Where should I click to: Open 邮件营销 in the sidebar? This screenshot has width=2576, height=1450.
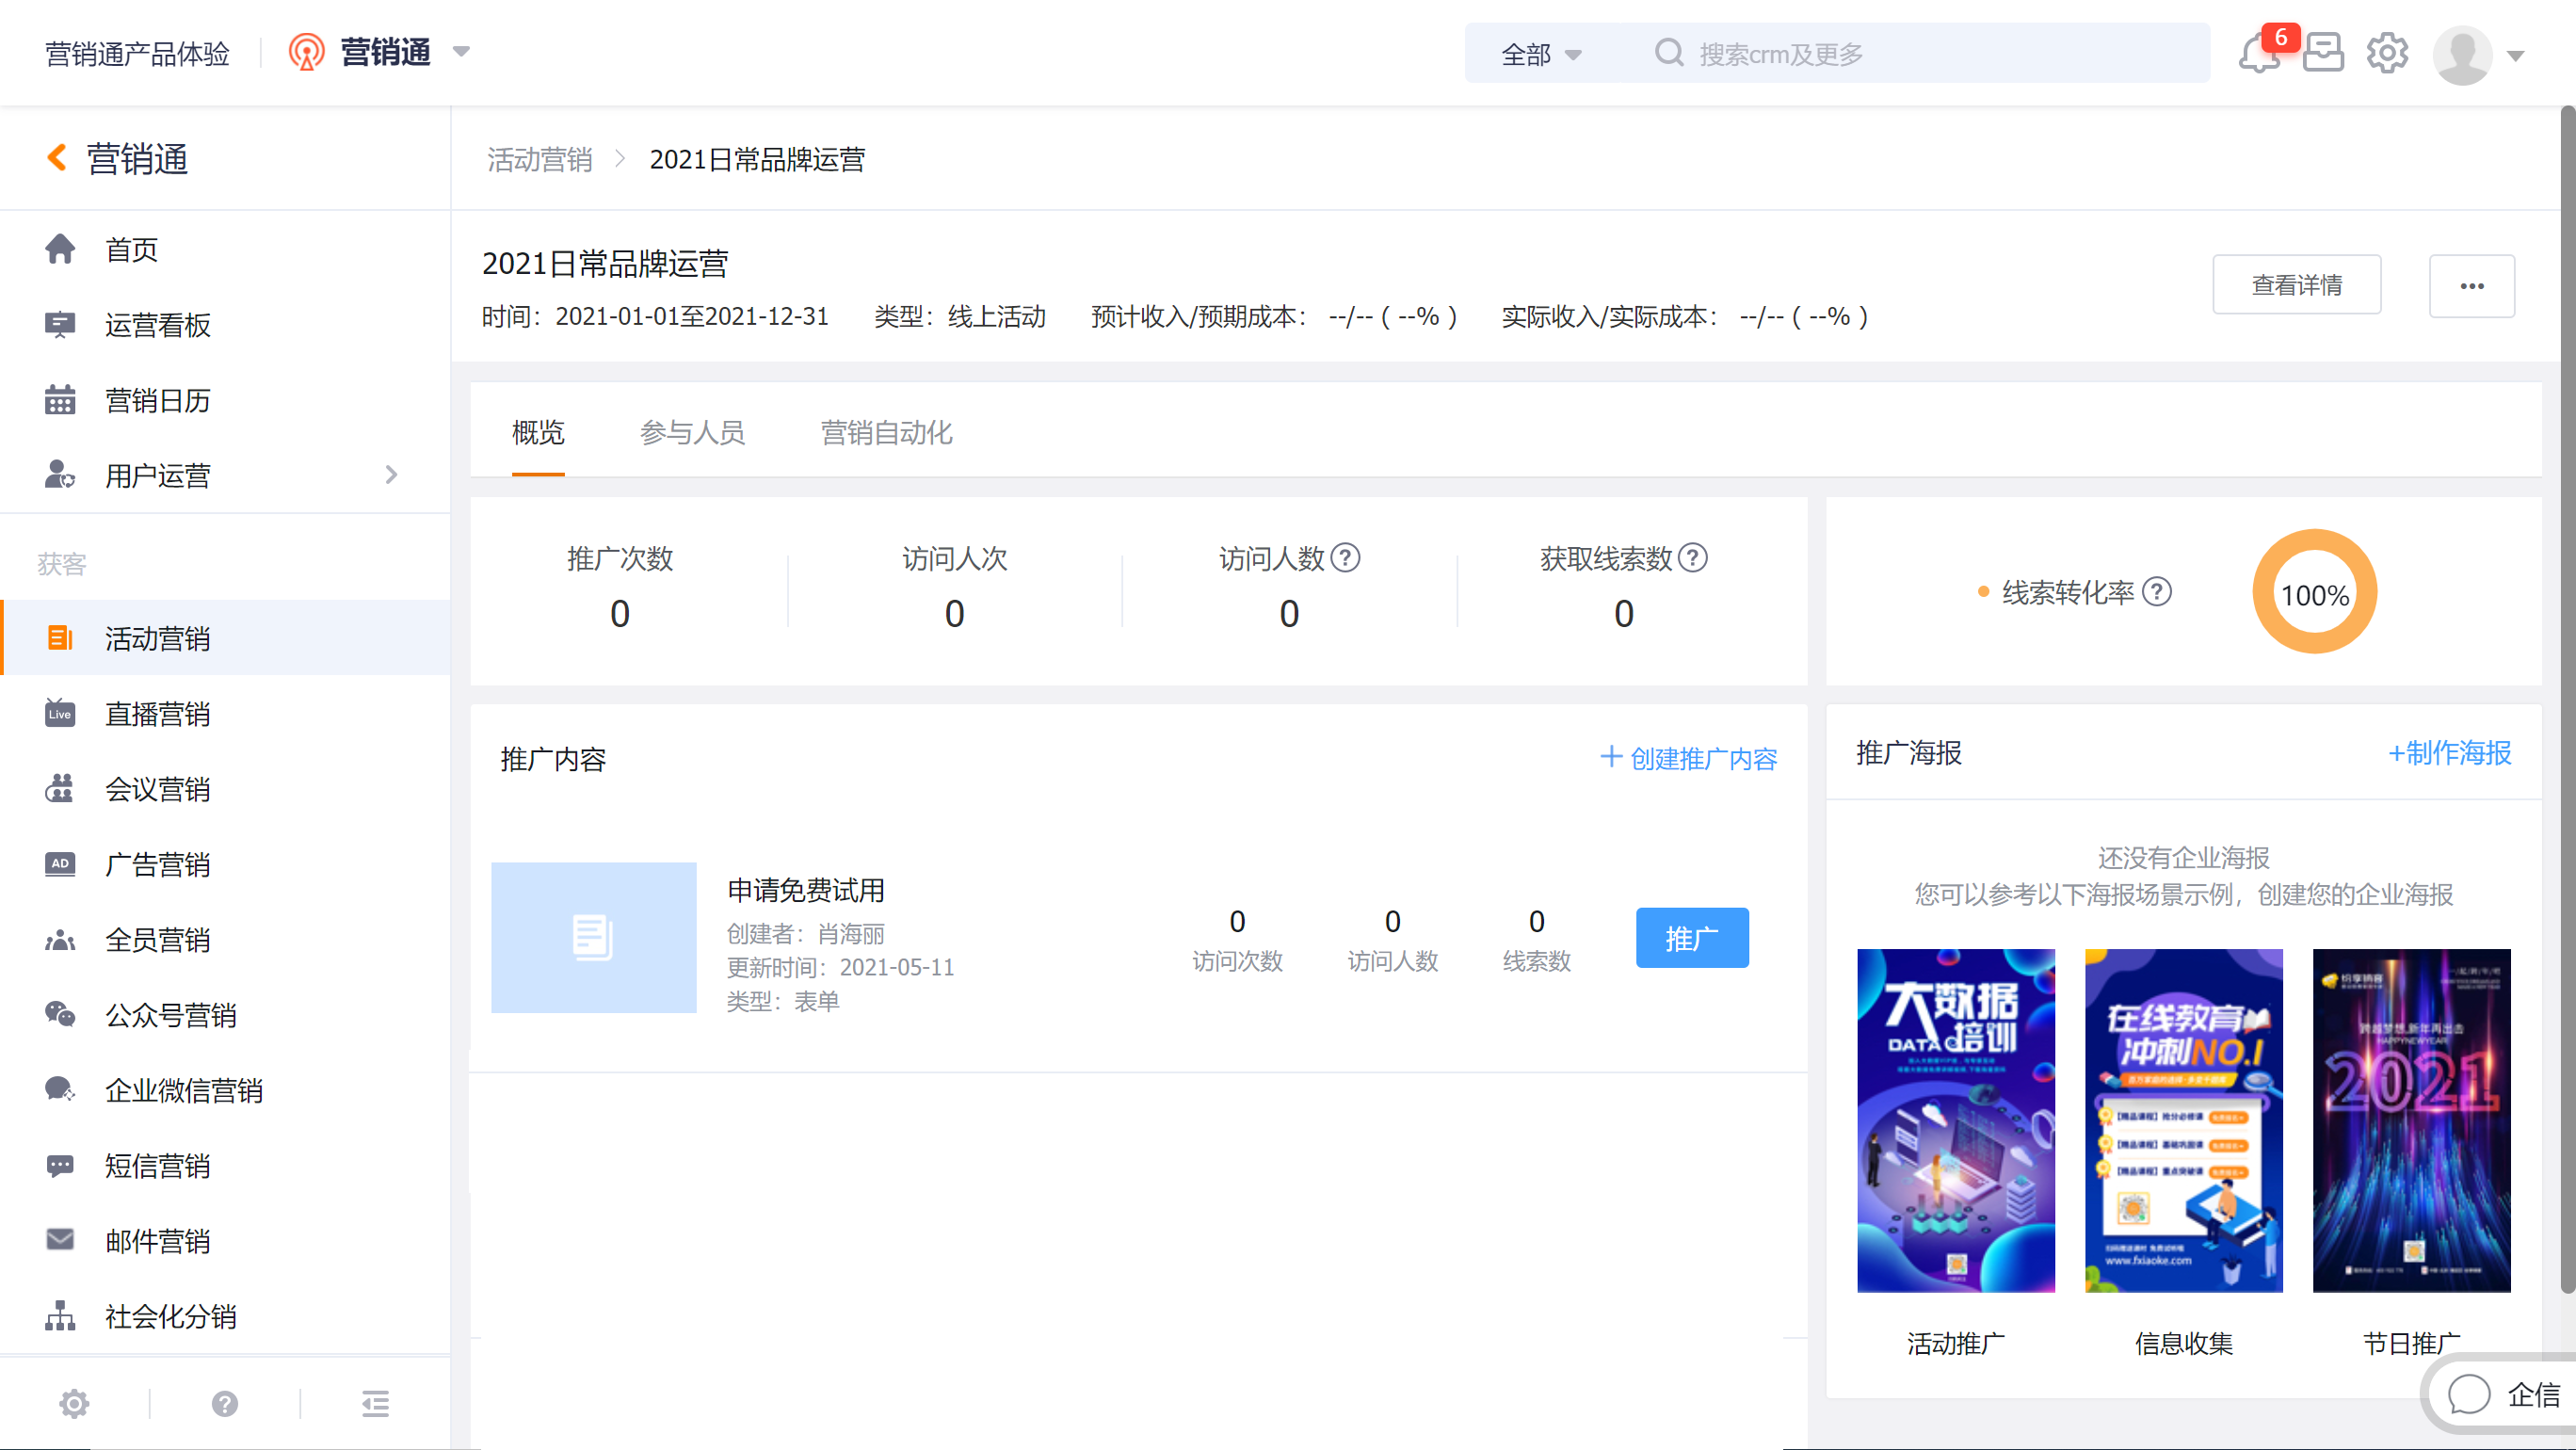[226, 1240]
